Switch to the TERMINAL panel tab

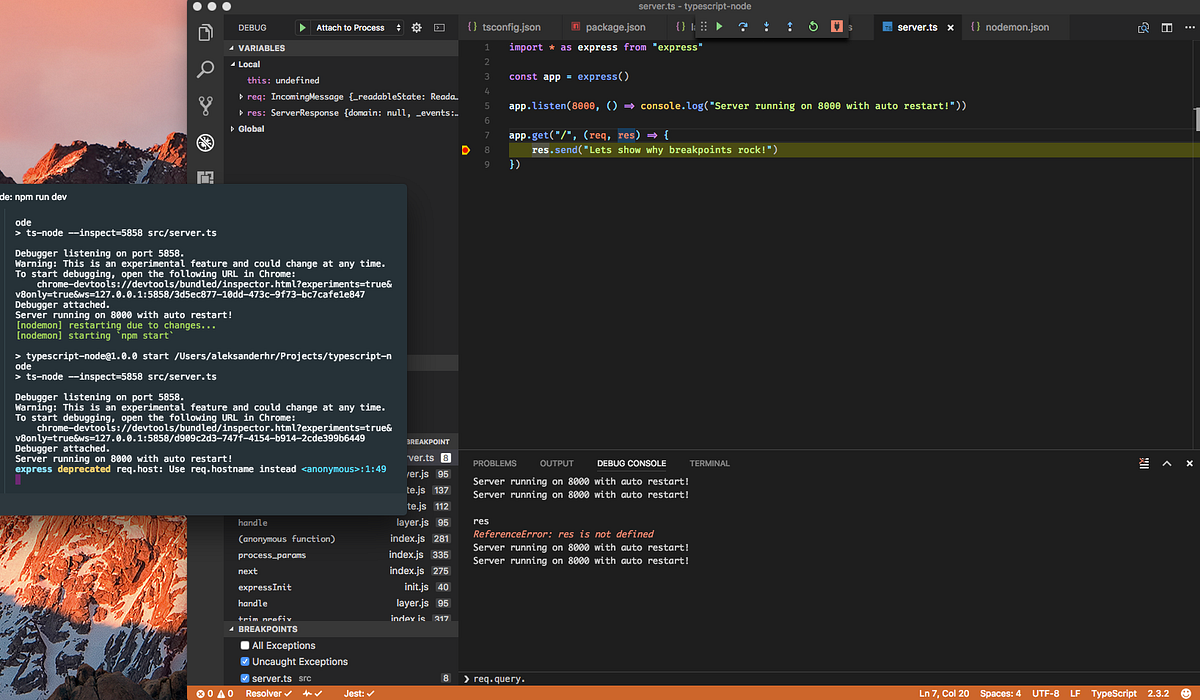pyautogui.click(x=709, y=463)
